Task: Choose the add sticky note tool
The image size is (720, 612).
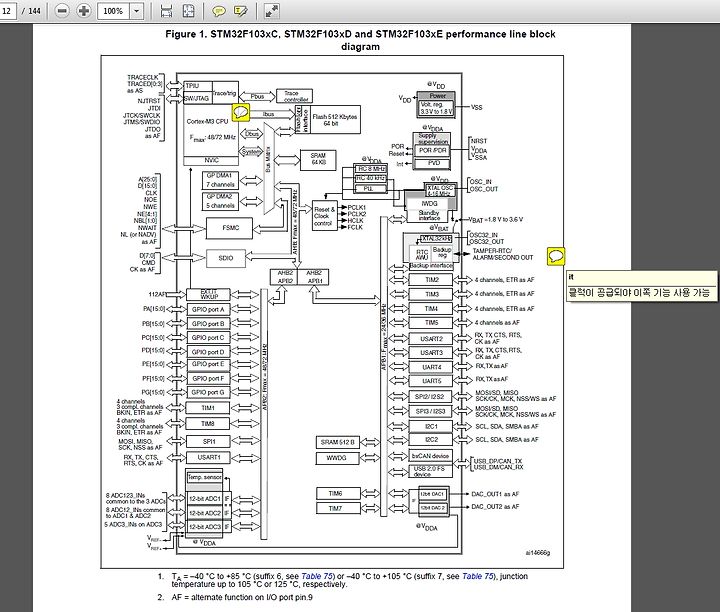Action: pos(219,11)
